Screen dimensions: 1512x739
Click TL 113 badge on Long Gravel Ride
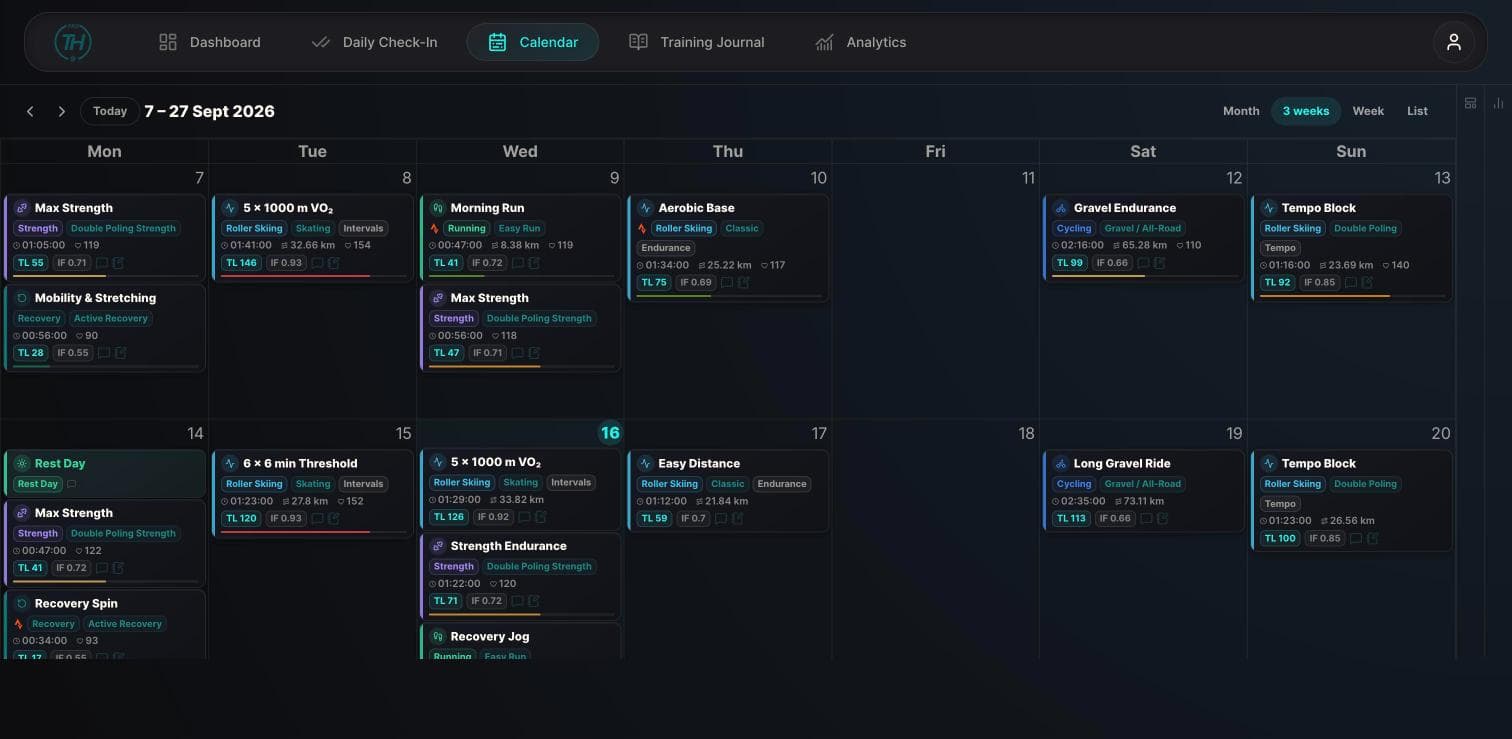[1071, 518]
